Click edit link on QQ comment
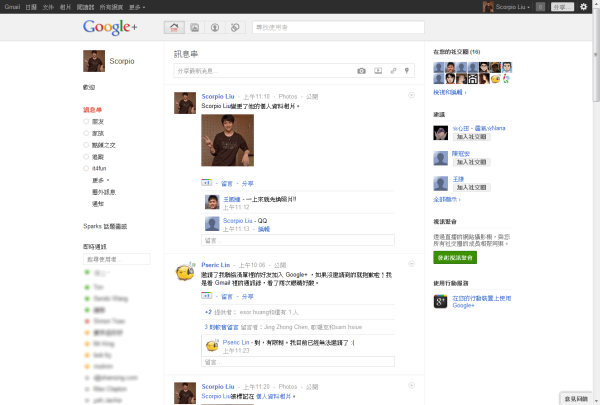 [264, 229]
